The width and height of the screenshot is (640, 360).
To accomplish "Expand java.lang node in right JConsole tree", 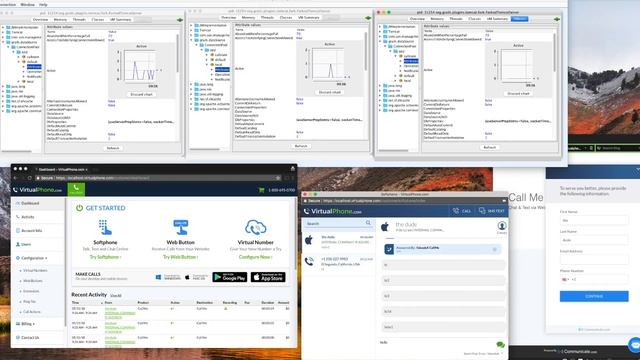I will (380, 86).
